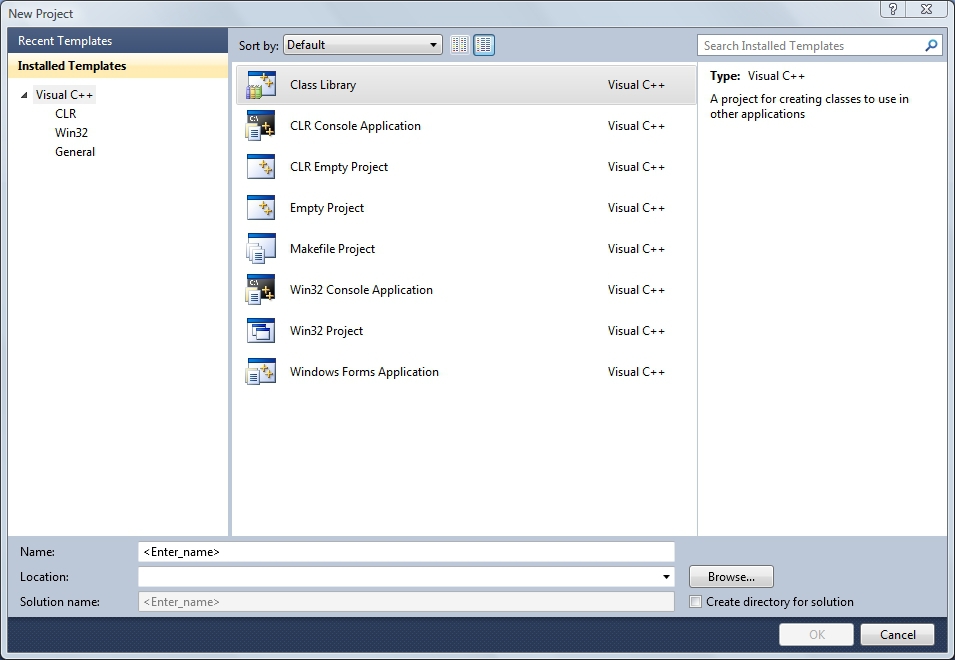This screenshot has width=955, height=660.
Task: Select Win32 in the template tree
Action: point(72,133)
